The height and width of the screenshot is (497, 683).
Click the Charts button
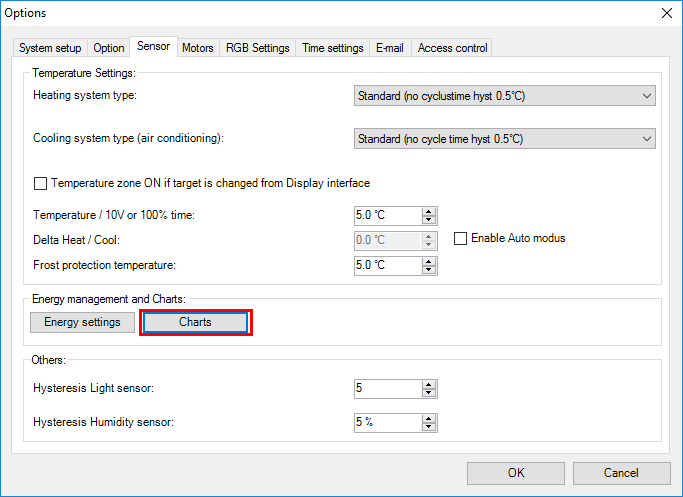click(195, 322)
